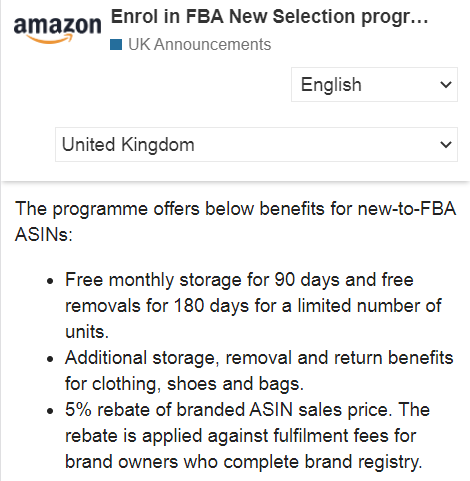Open the United Kingdom country dropdown
Image resolution: width=470 pixels, height=481 pixels.
pos(256,144)
